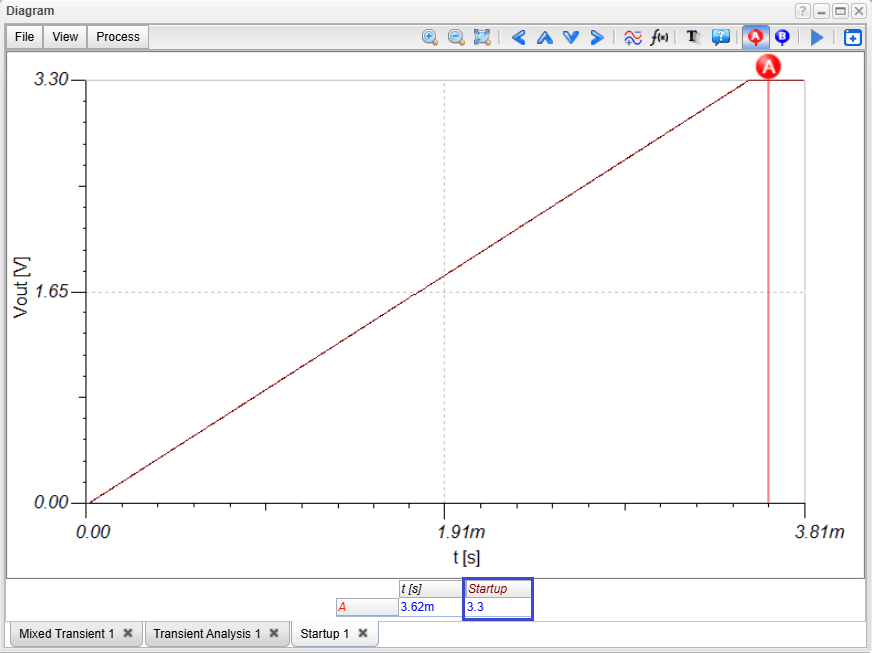Fit the plot to the window
The width and height of the screenshot is (872, 653).
pos(482,37)
